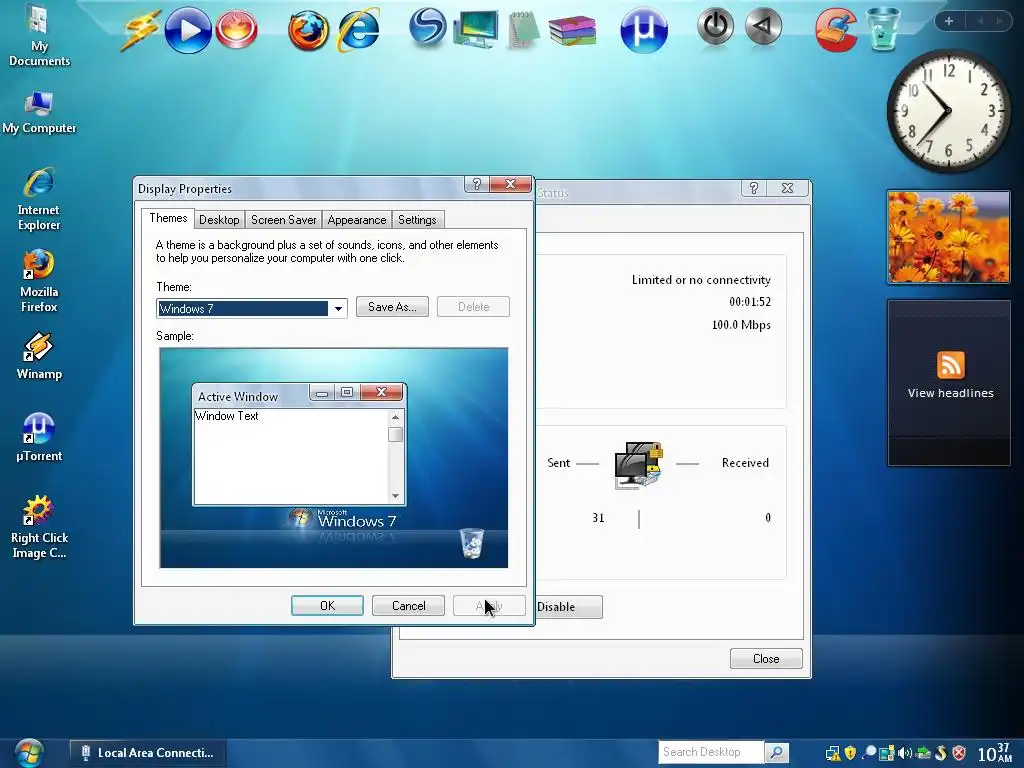The width and height of the screenshot is (1024, 768).
Task: Open the red flame burning app in dock
Action: coord(236,29)
